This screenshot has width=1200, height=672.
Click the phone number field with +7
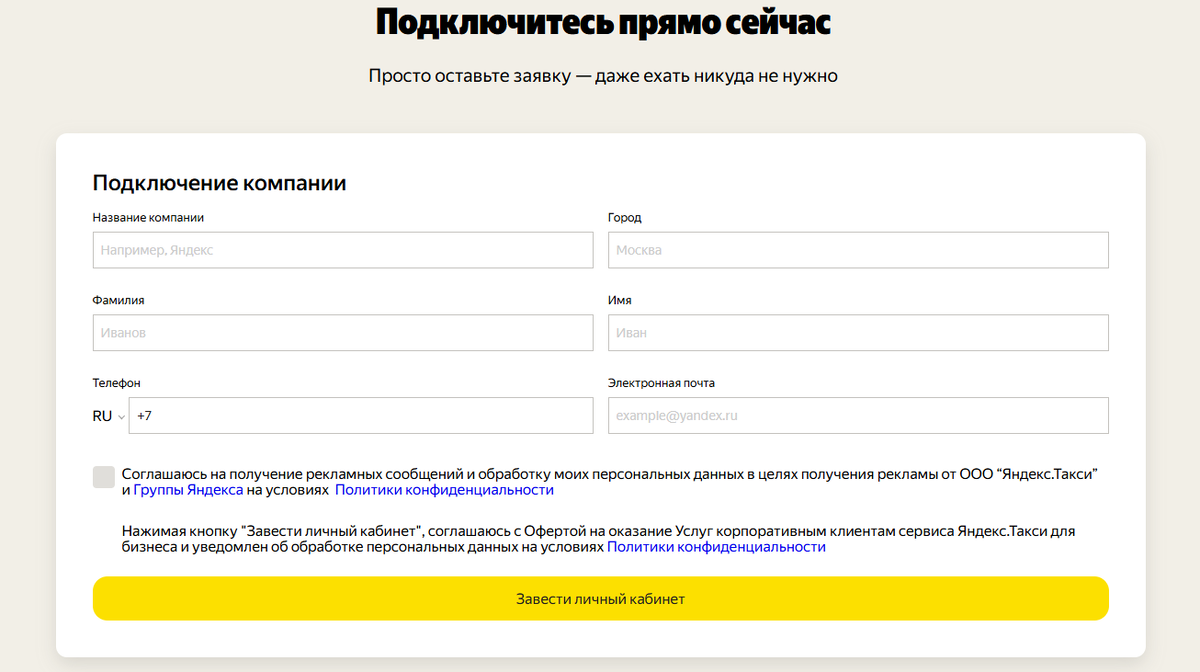click(360, 415)
